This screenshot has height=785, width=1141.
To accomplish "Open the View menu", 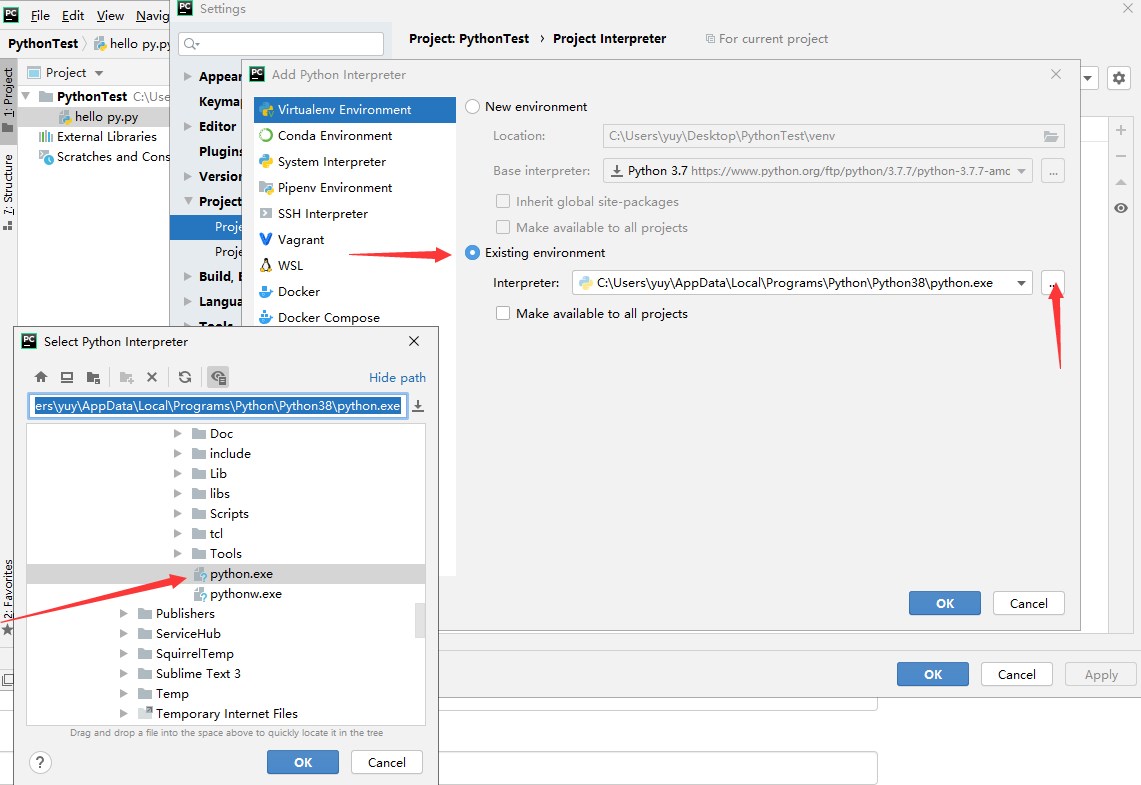I will click(x=110, y=15).
